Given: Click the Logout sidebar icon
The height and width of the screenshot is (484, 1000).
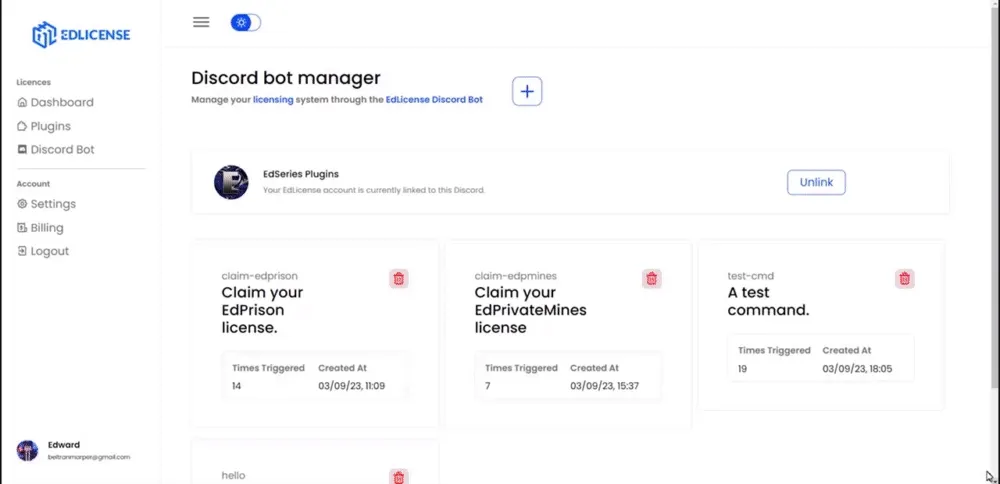Looking at the screenshot, I should pos(22,251).
